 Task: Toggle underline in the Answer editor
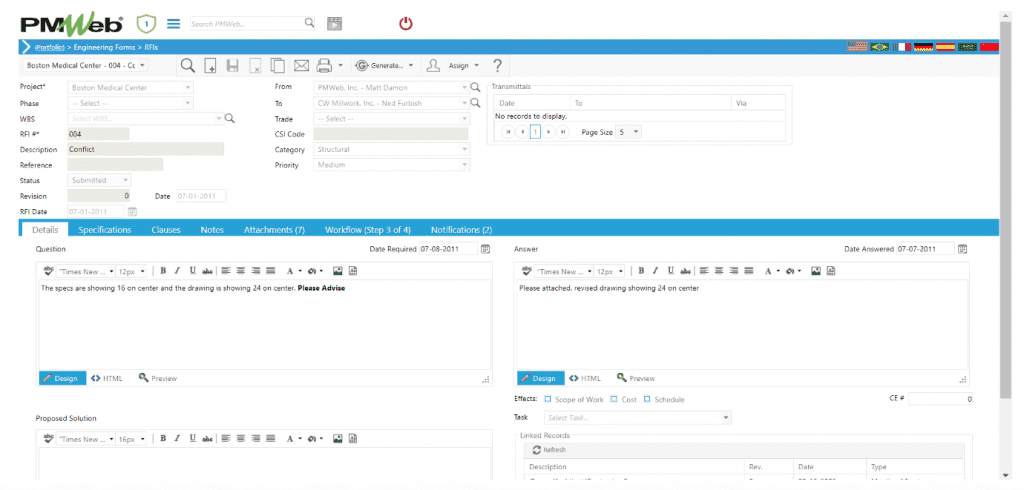[x=670, y=270]
